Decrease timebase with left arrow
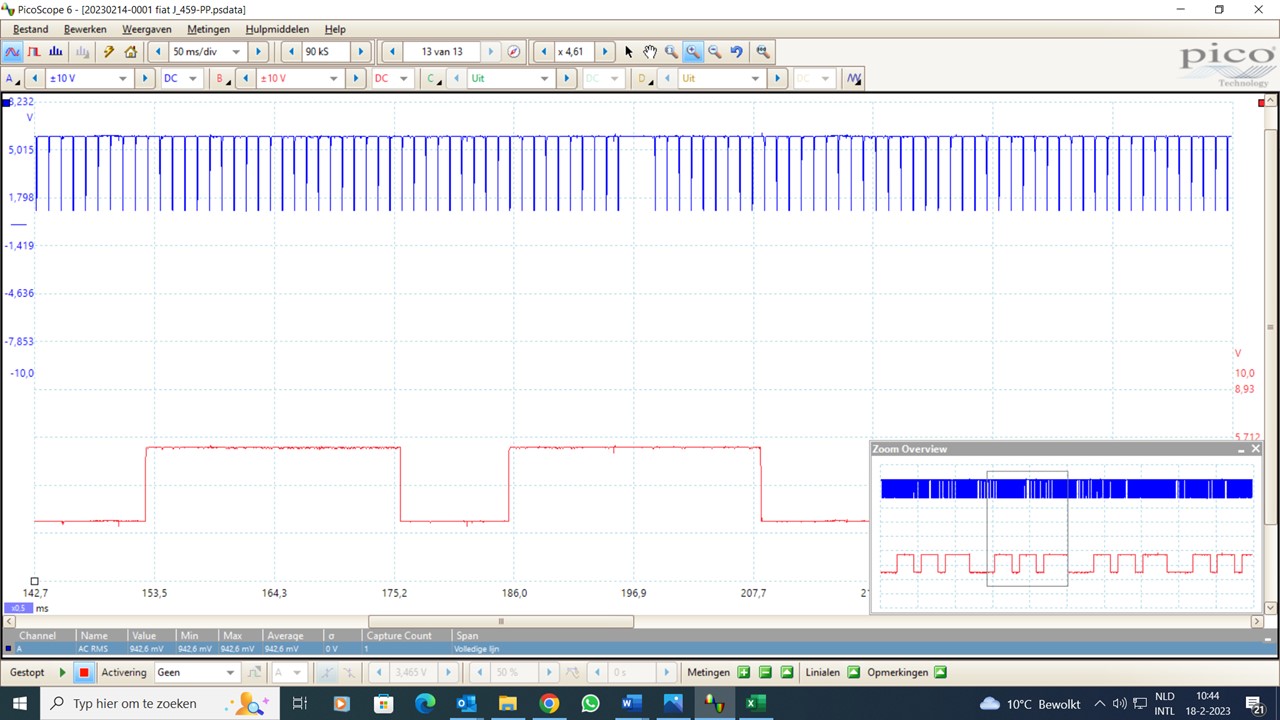 point(158,52)
